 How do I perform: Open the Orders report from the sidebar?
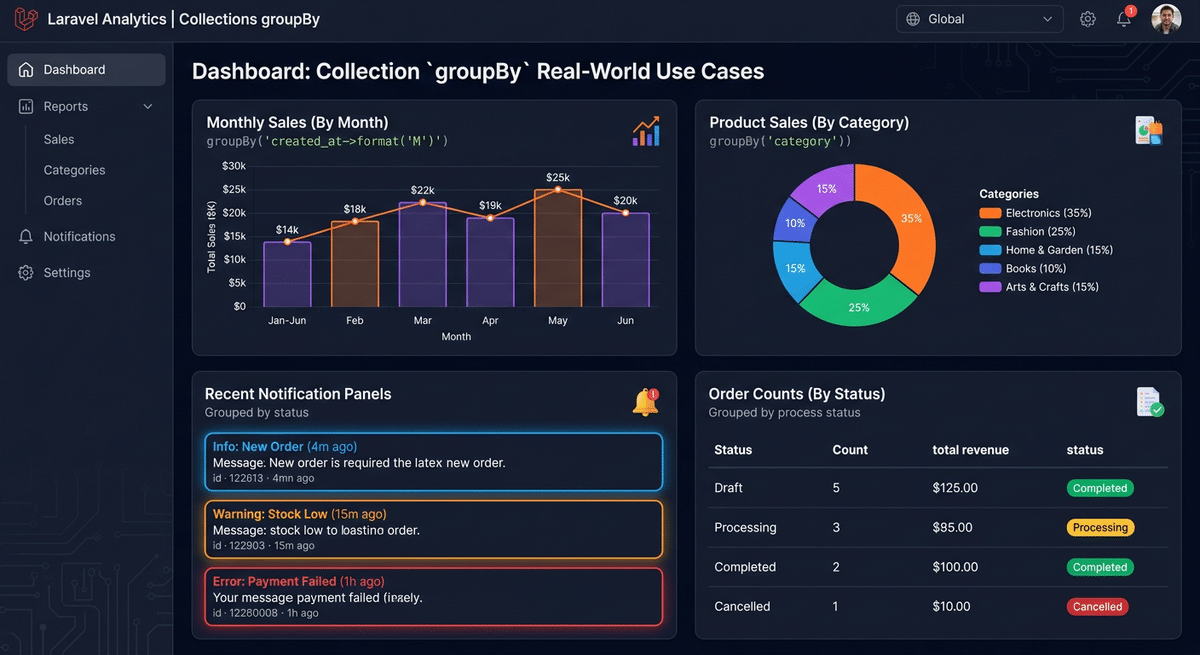62,200
